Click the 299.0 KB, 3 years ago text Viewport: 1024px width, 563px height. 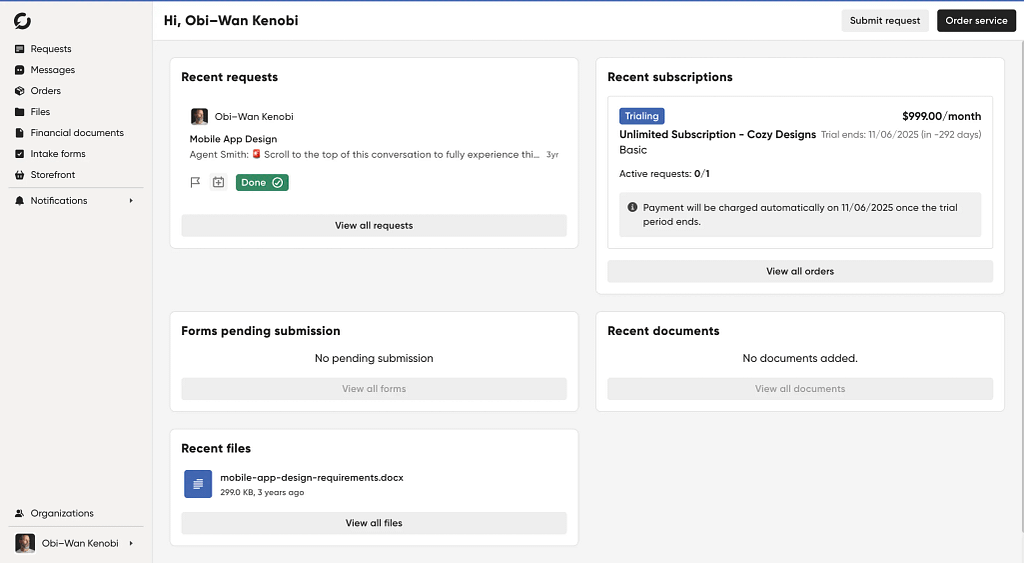click(262, 492)
